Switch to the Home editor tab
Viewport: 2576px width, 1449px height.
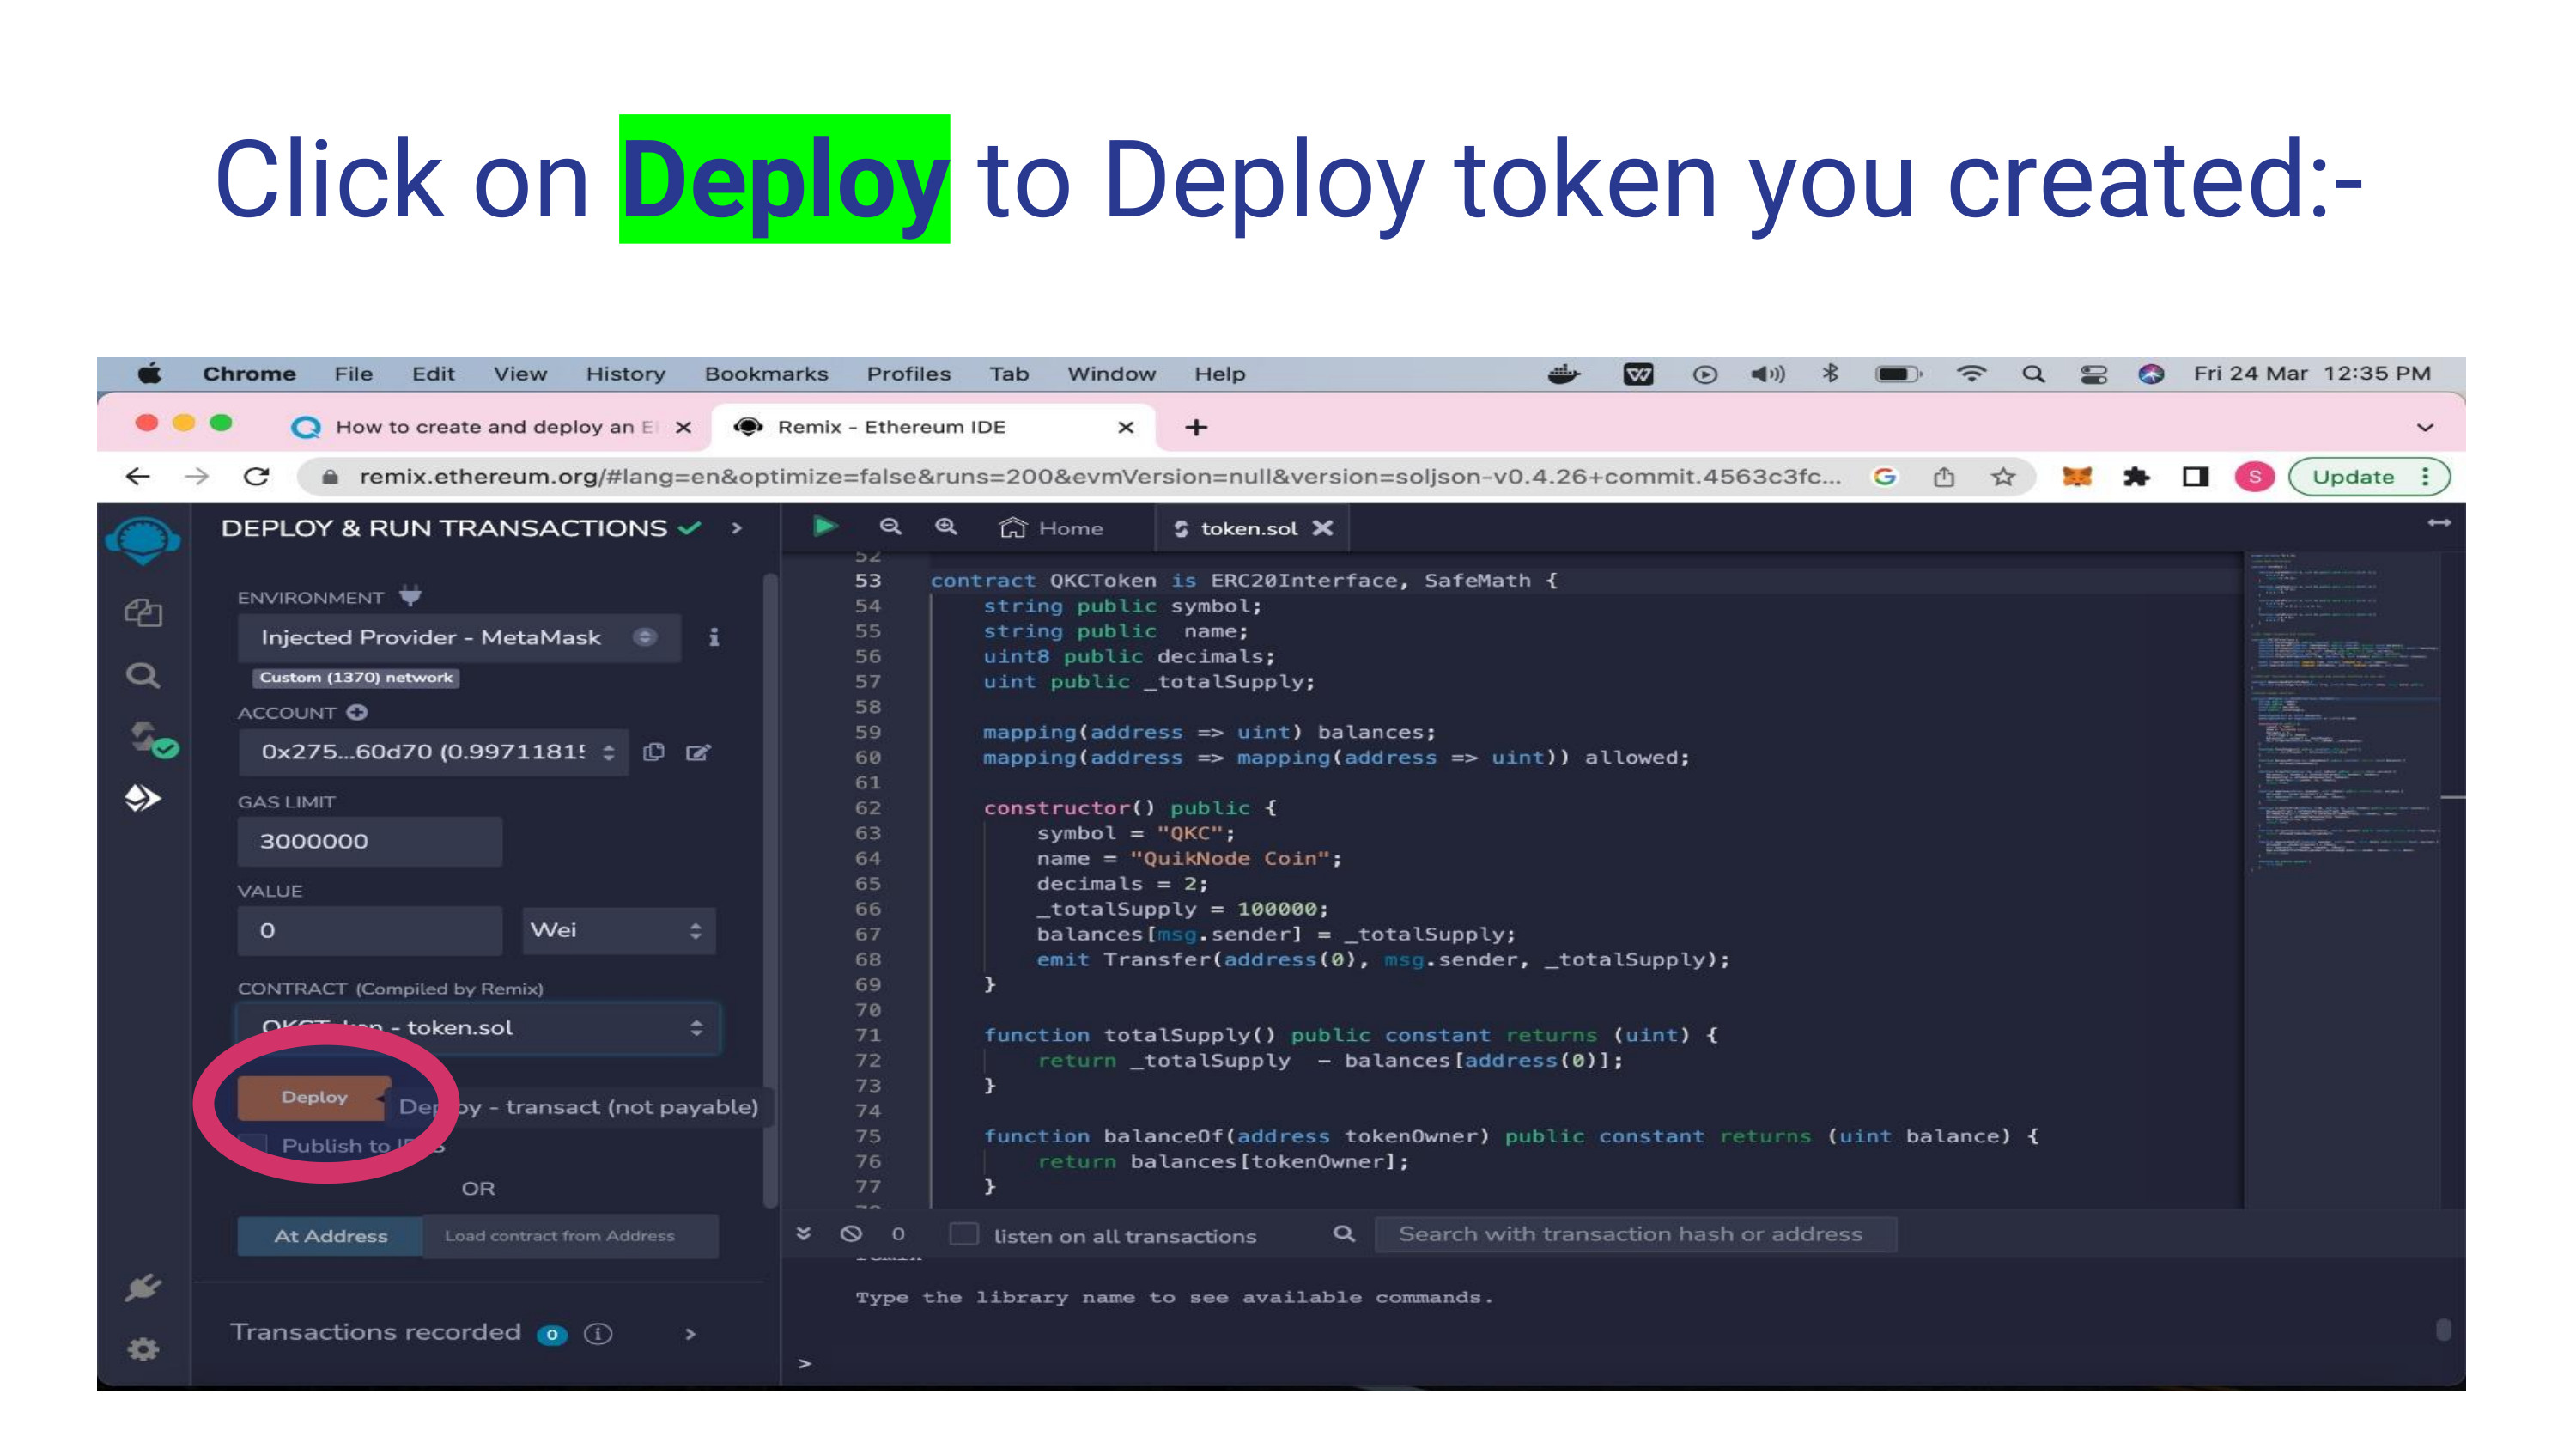click(x=1052, y=528)
